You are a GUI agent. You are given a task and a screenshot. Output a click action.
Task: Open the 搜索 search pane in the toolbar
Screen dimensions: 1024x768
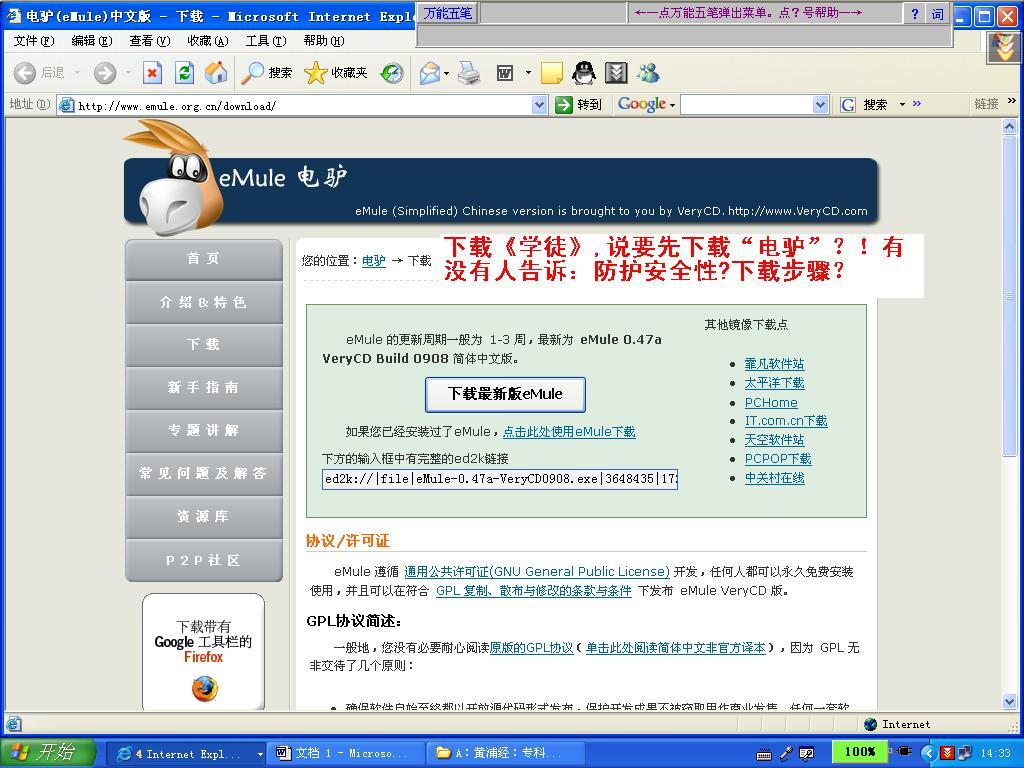266,72
